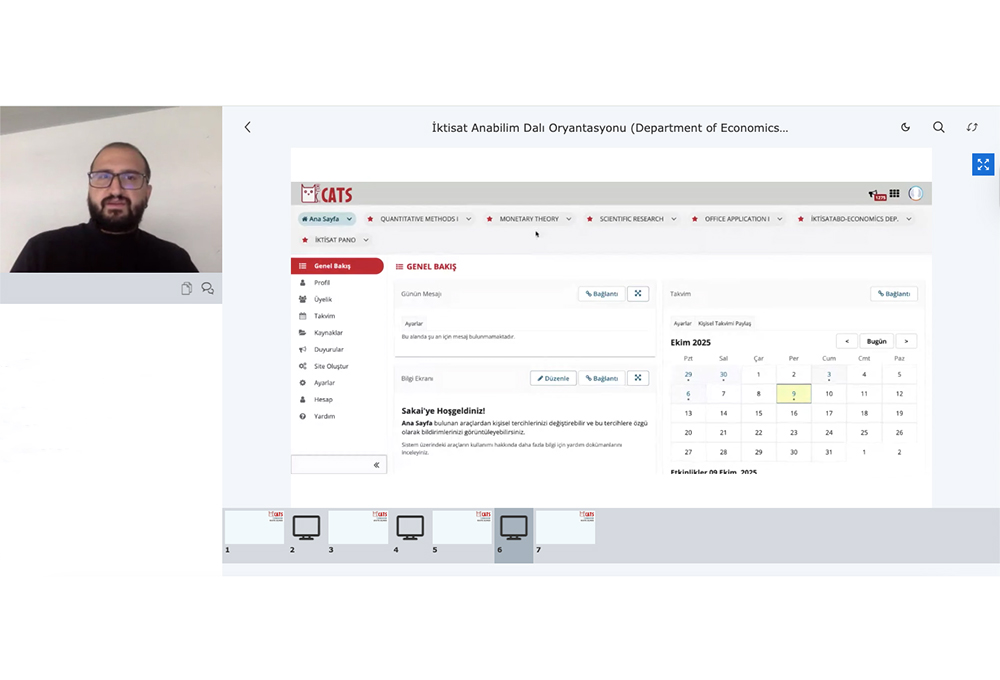Collapse the sidebar with the double chevron
Image resolution: width=1000 pixels, height=680 pixels.
[376, 465]
